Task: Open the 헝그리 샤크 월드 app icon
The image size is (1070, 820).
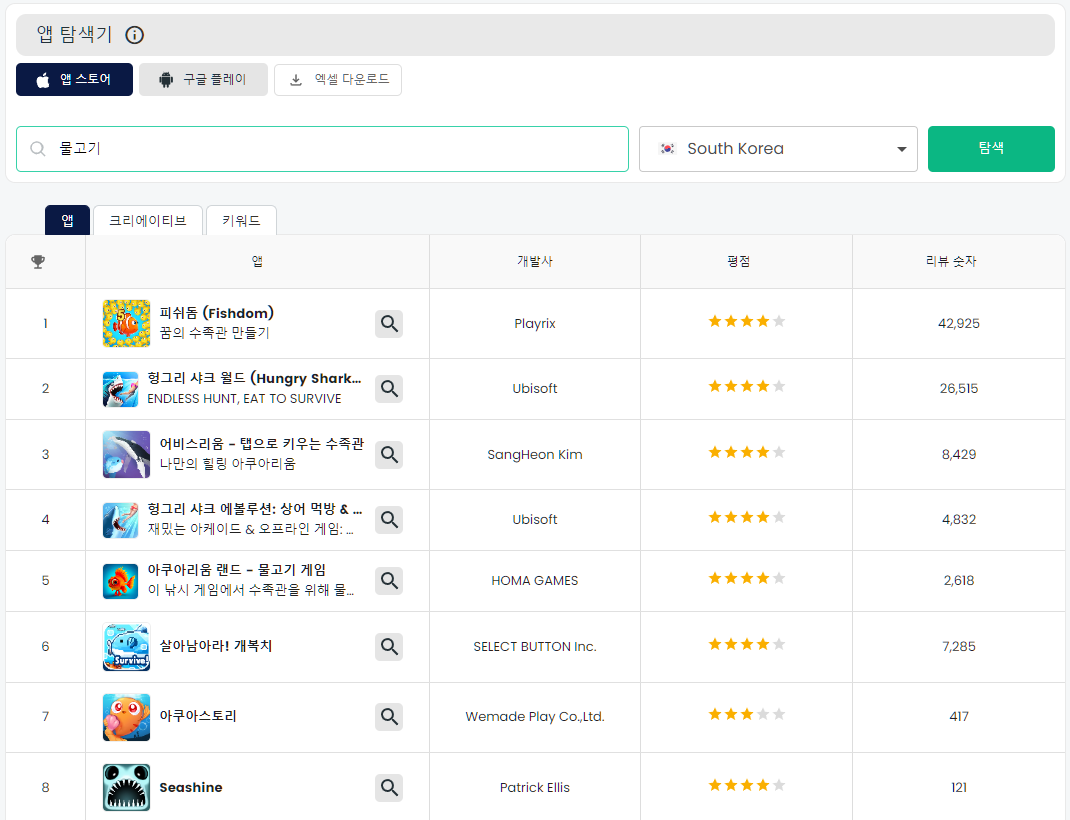Action: click(121, 390)
